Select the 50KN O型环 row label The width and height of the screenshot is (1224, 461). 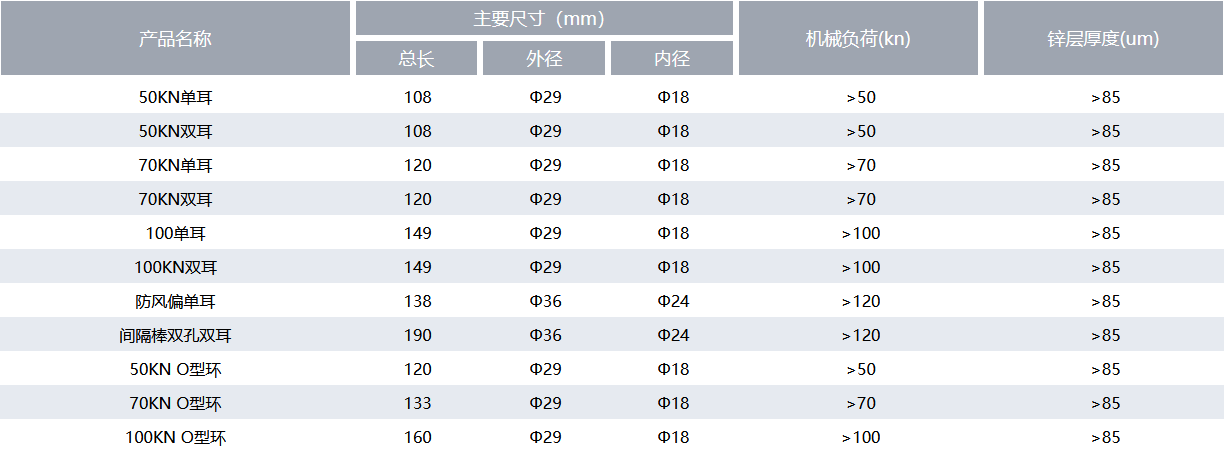175,370
